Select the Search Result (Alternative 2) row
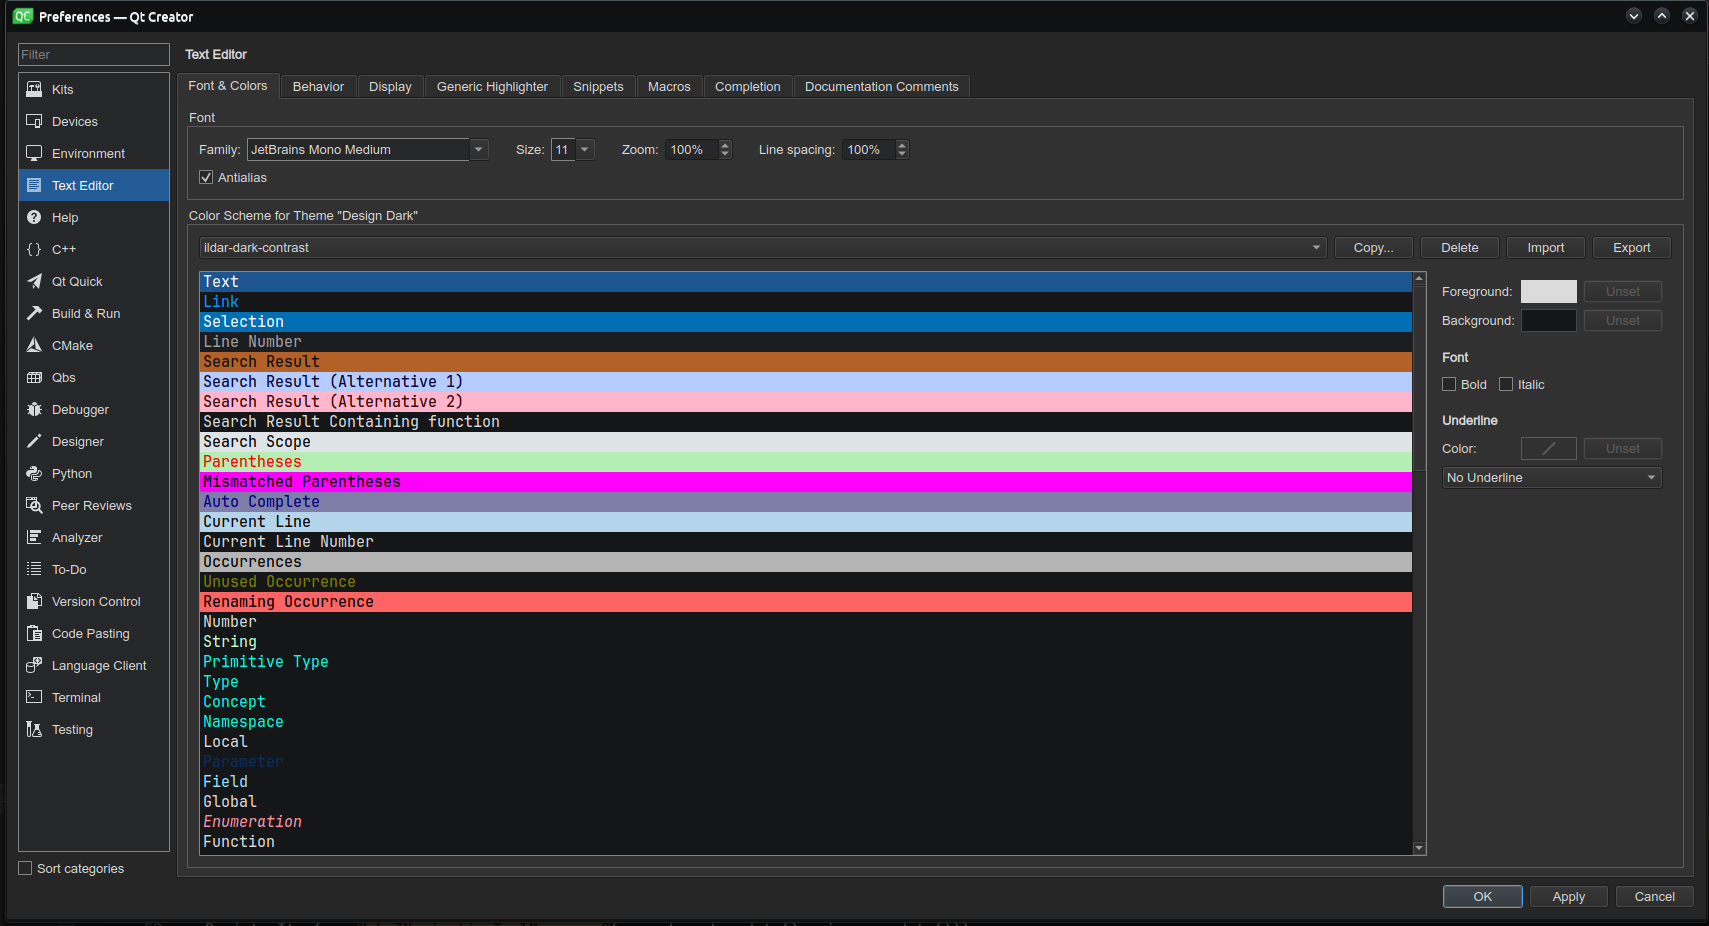The image size is (1709, 926). 806,401
